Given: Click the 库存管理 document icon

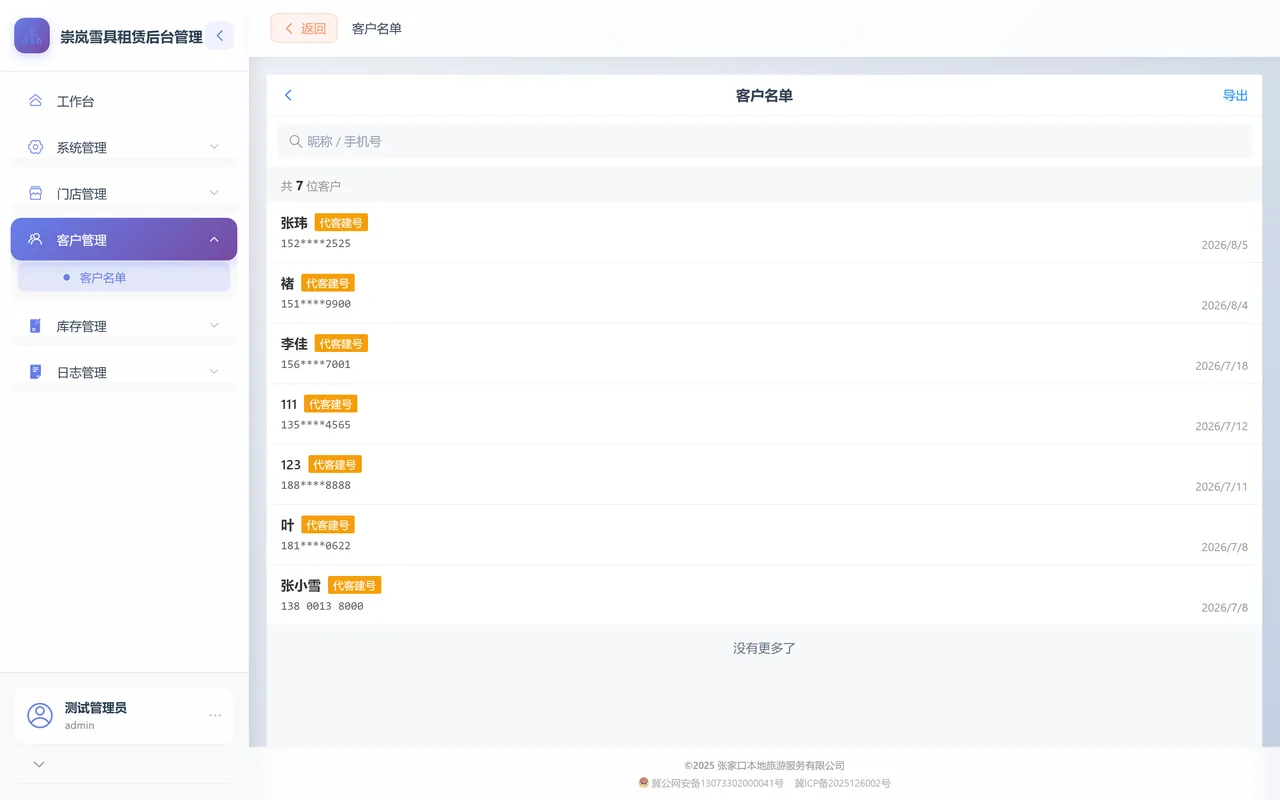Looking at the screenshot, I should click(x=35, y=326).
